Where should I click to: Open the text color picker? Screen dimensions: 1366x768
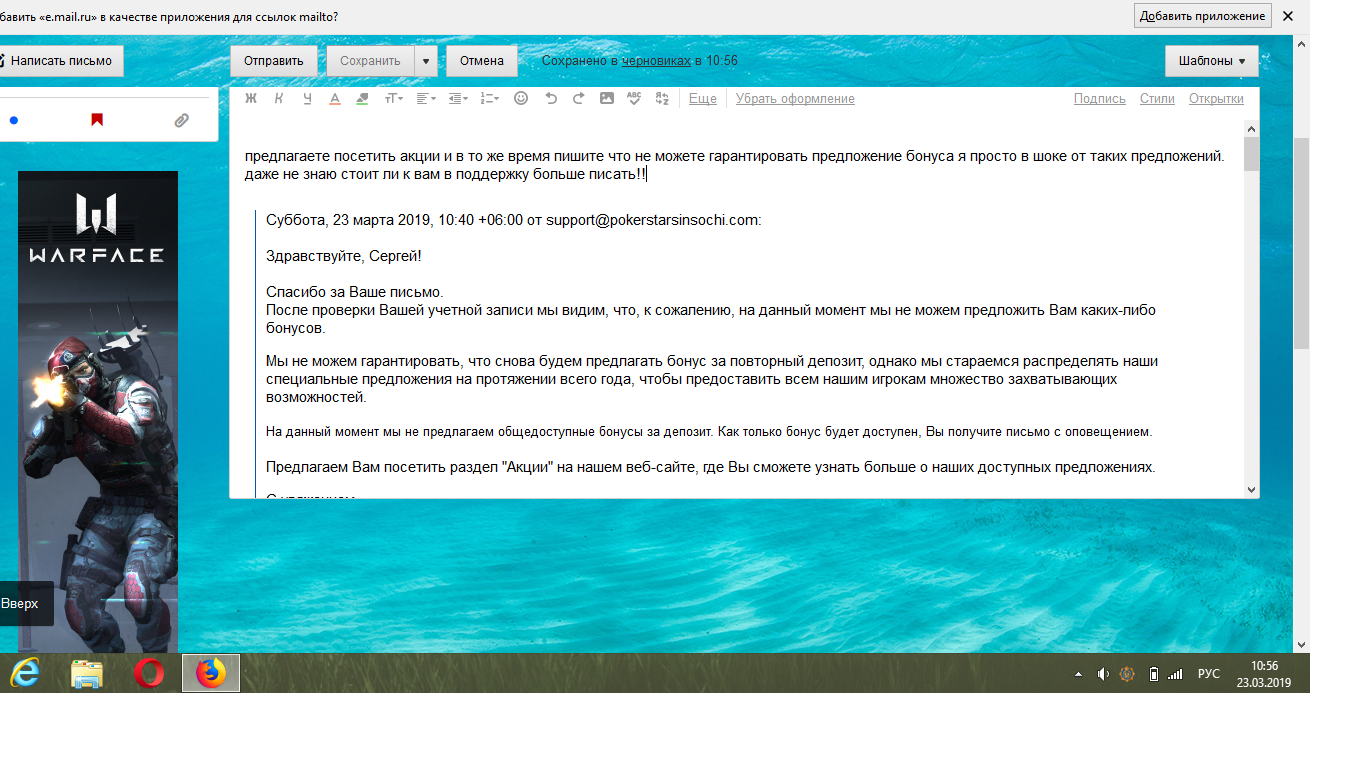(335, 99)
